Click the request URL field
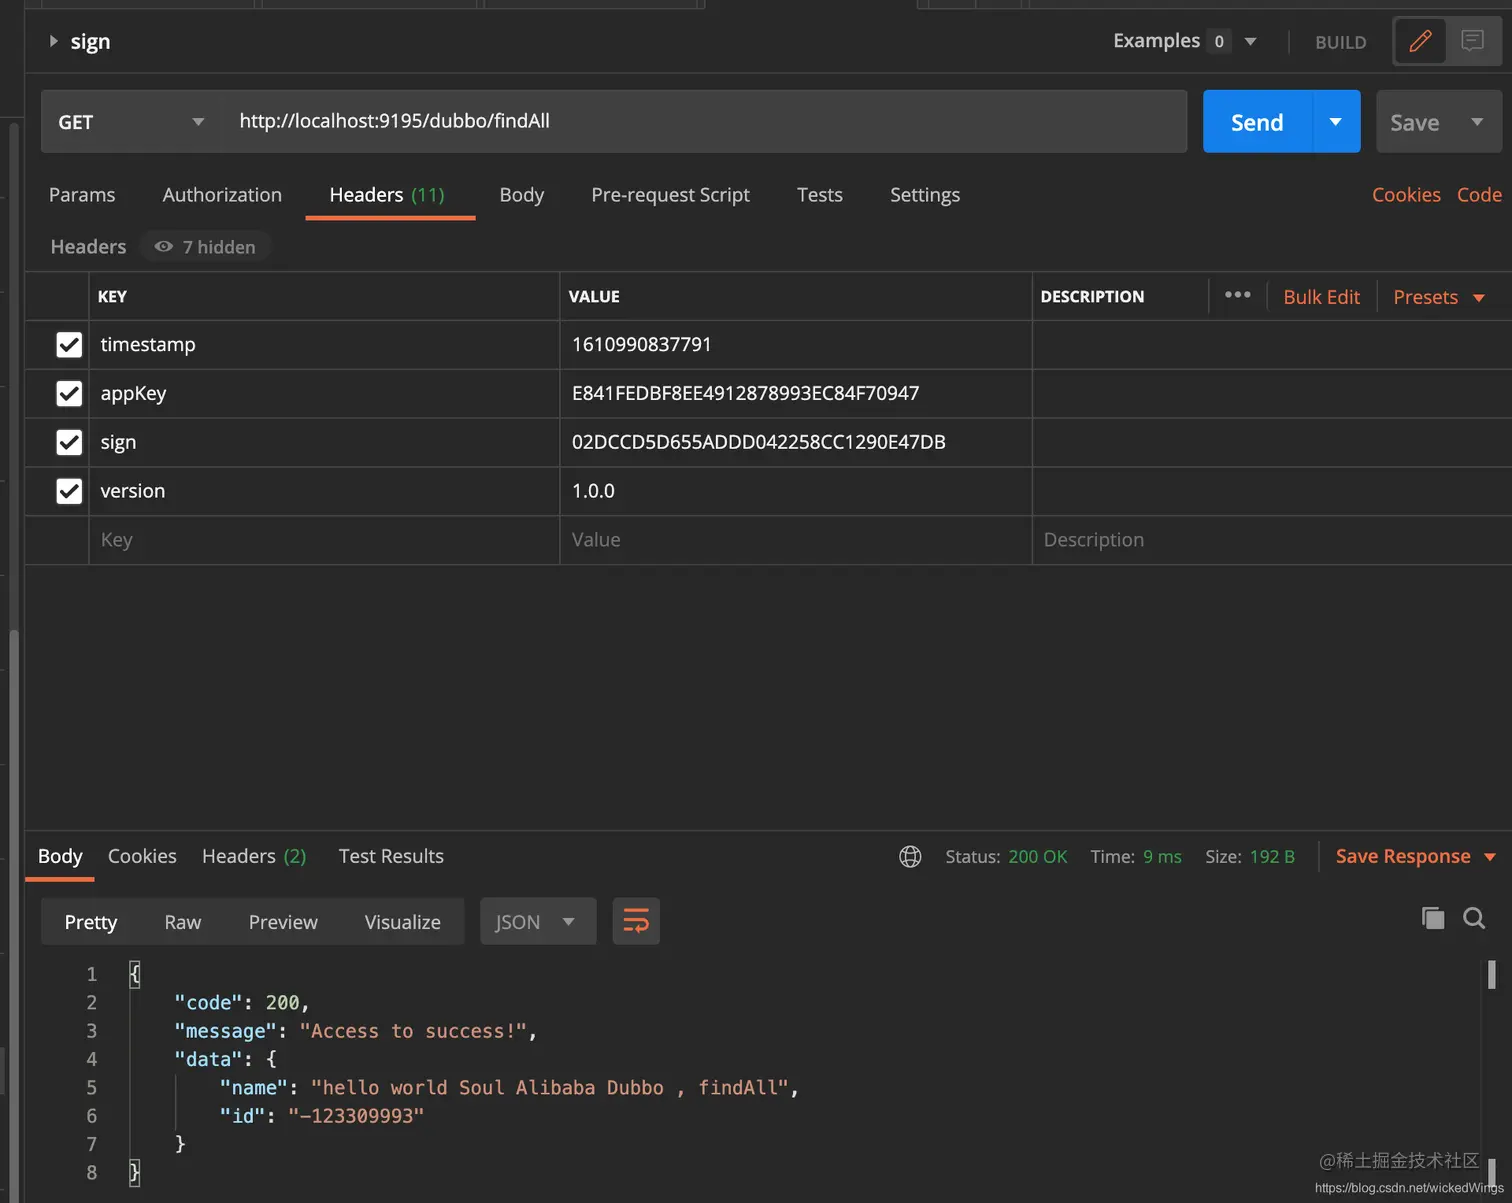This screenshot has width=1512, height=1203. point(703,121)
